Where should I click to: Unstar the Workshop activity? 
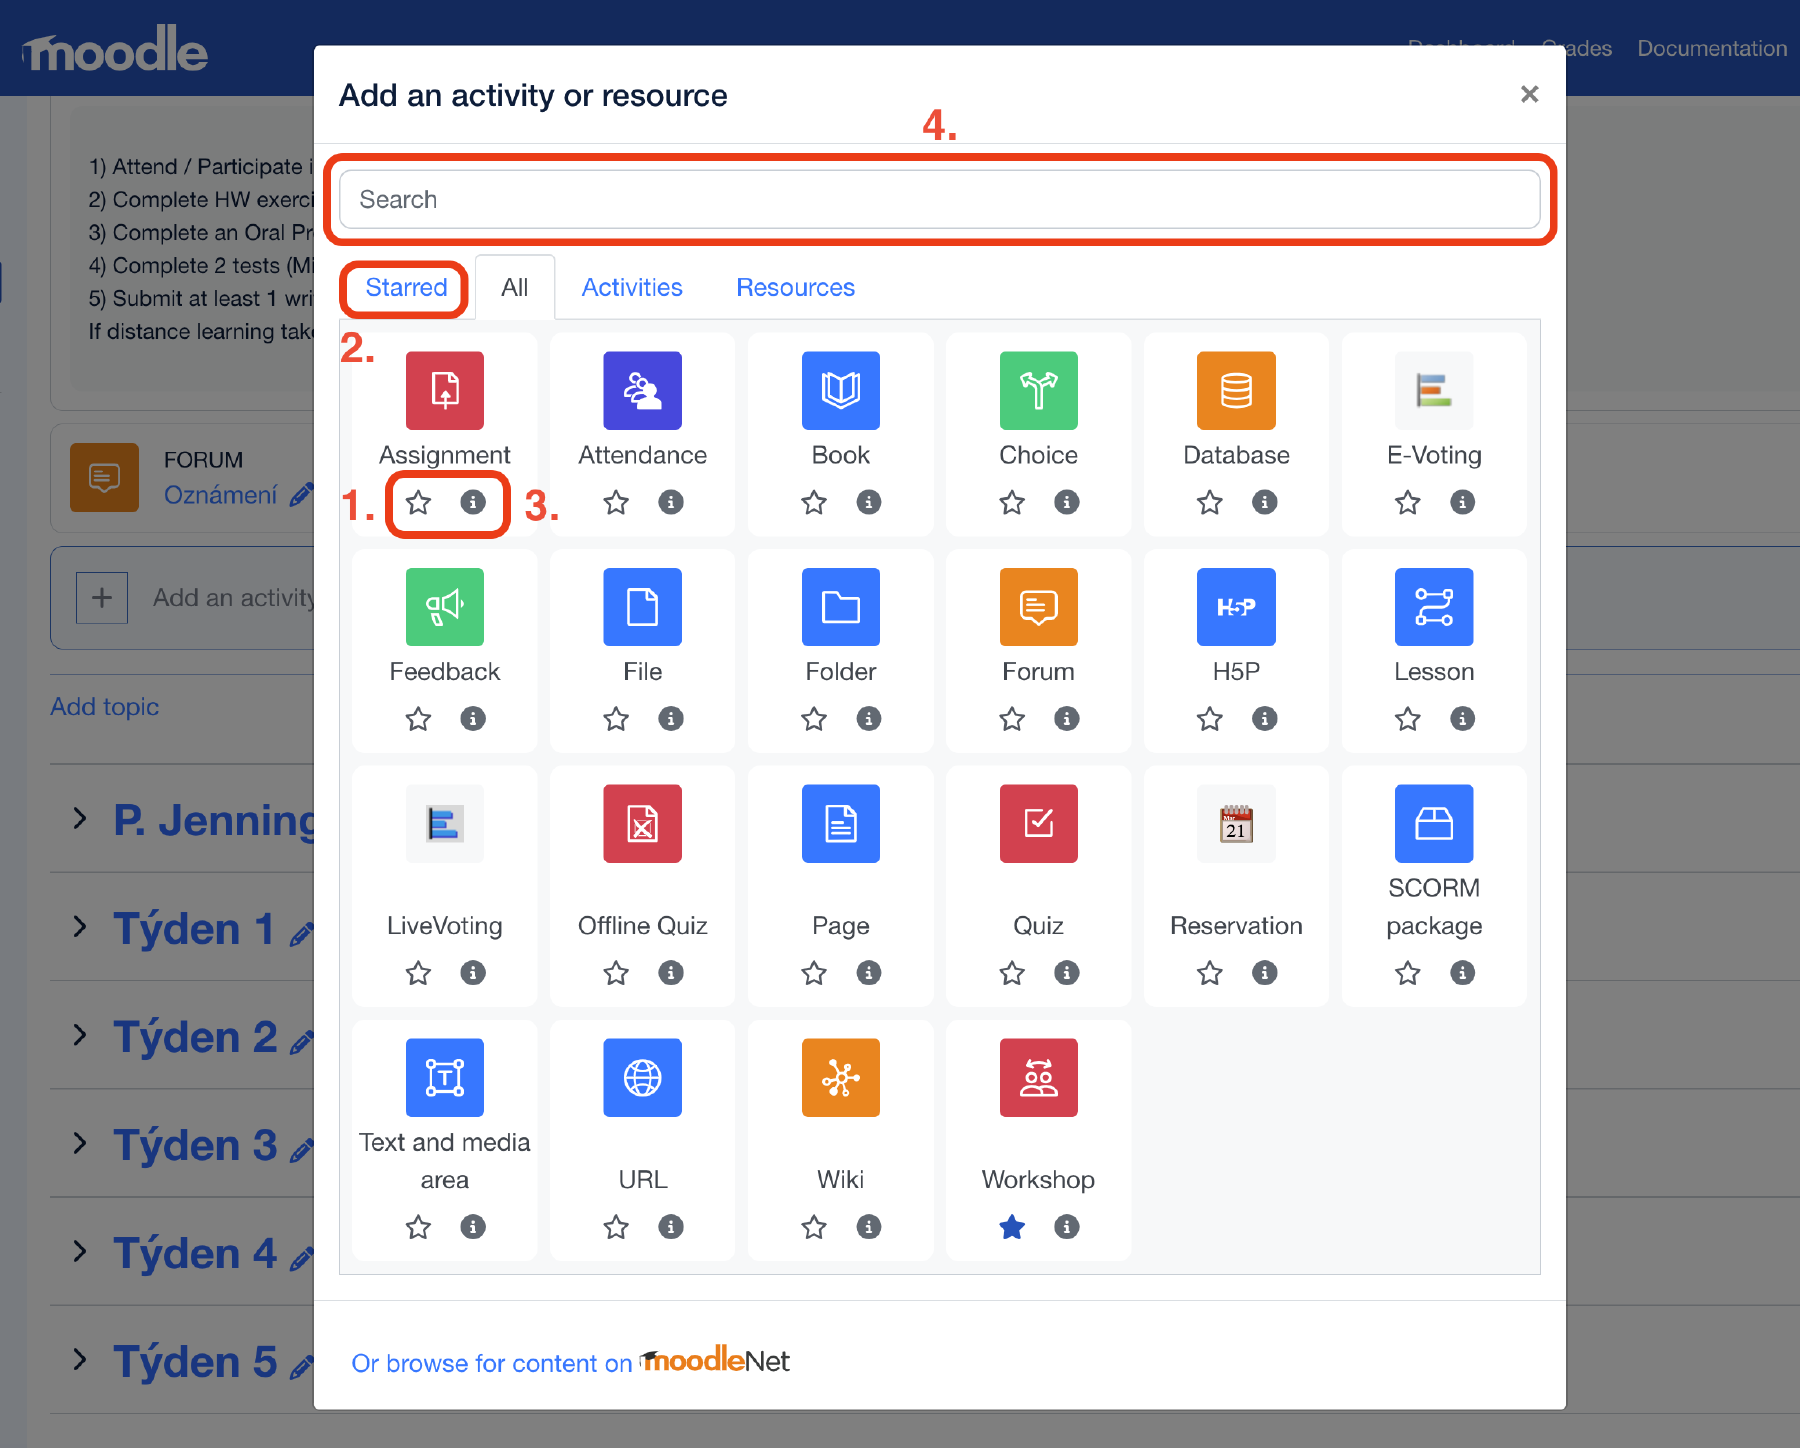pyautogui.click(x=1012, y=1227)
